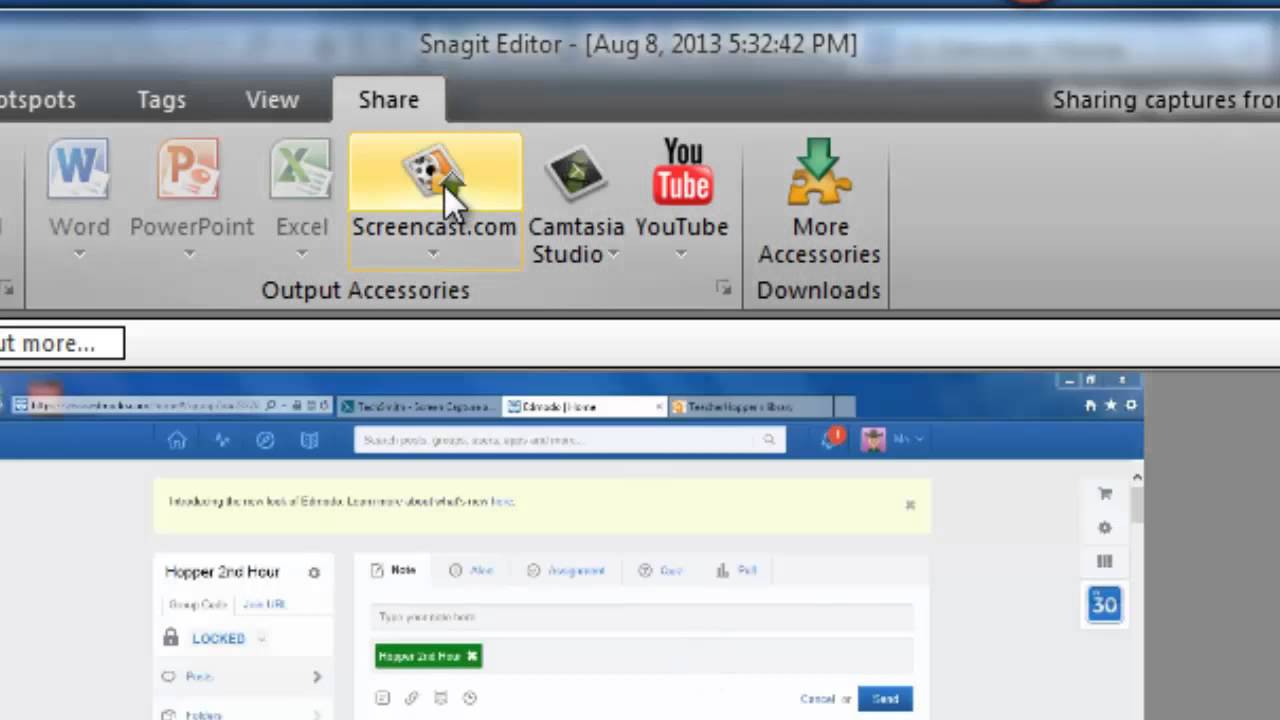Click the schedule clock icon under the note
The height and width of the screenshot is (720, 1280).
pyautogui.click(x=469, y=698)
